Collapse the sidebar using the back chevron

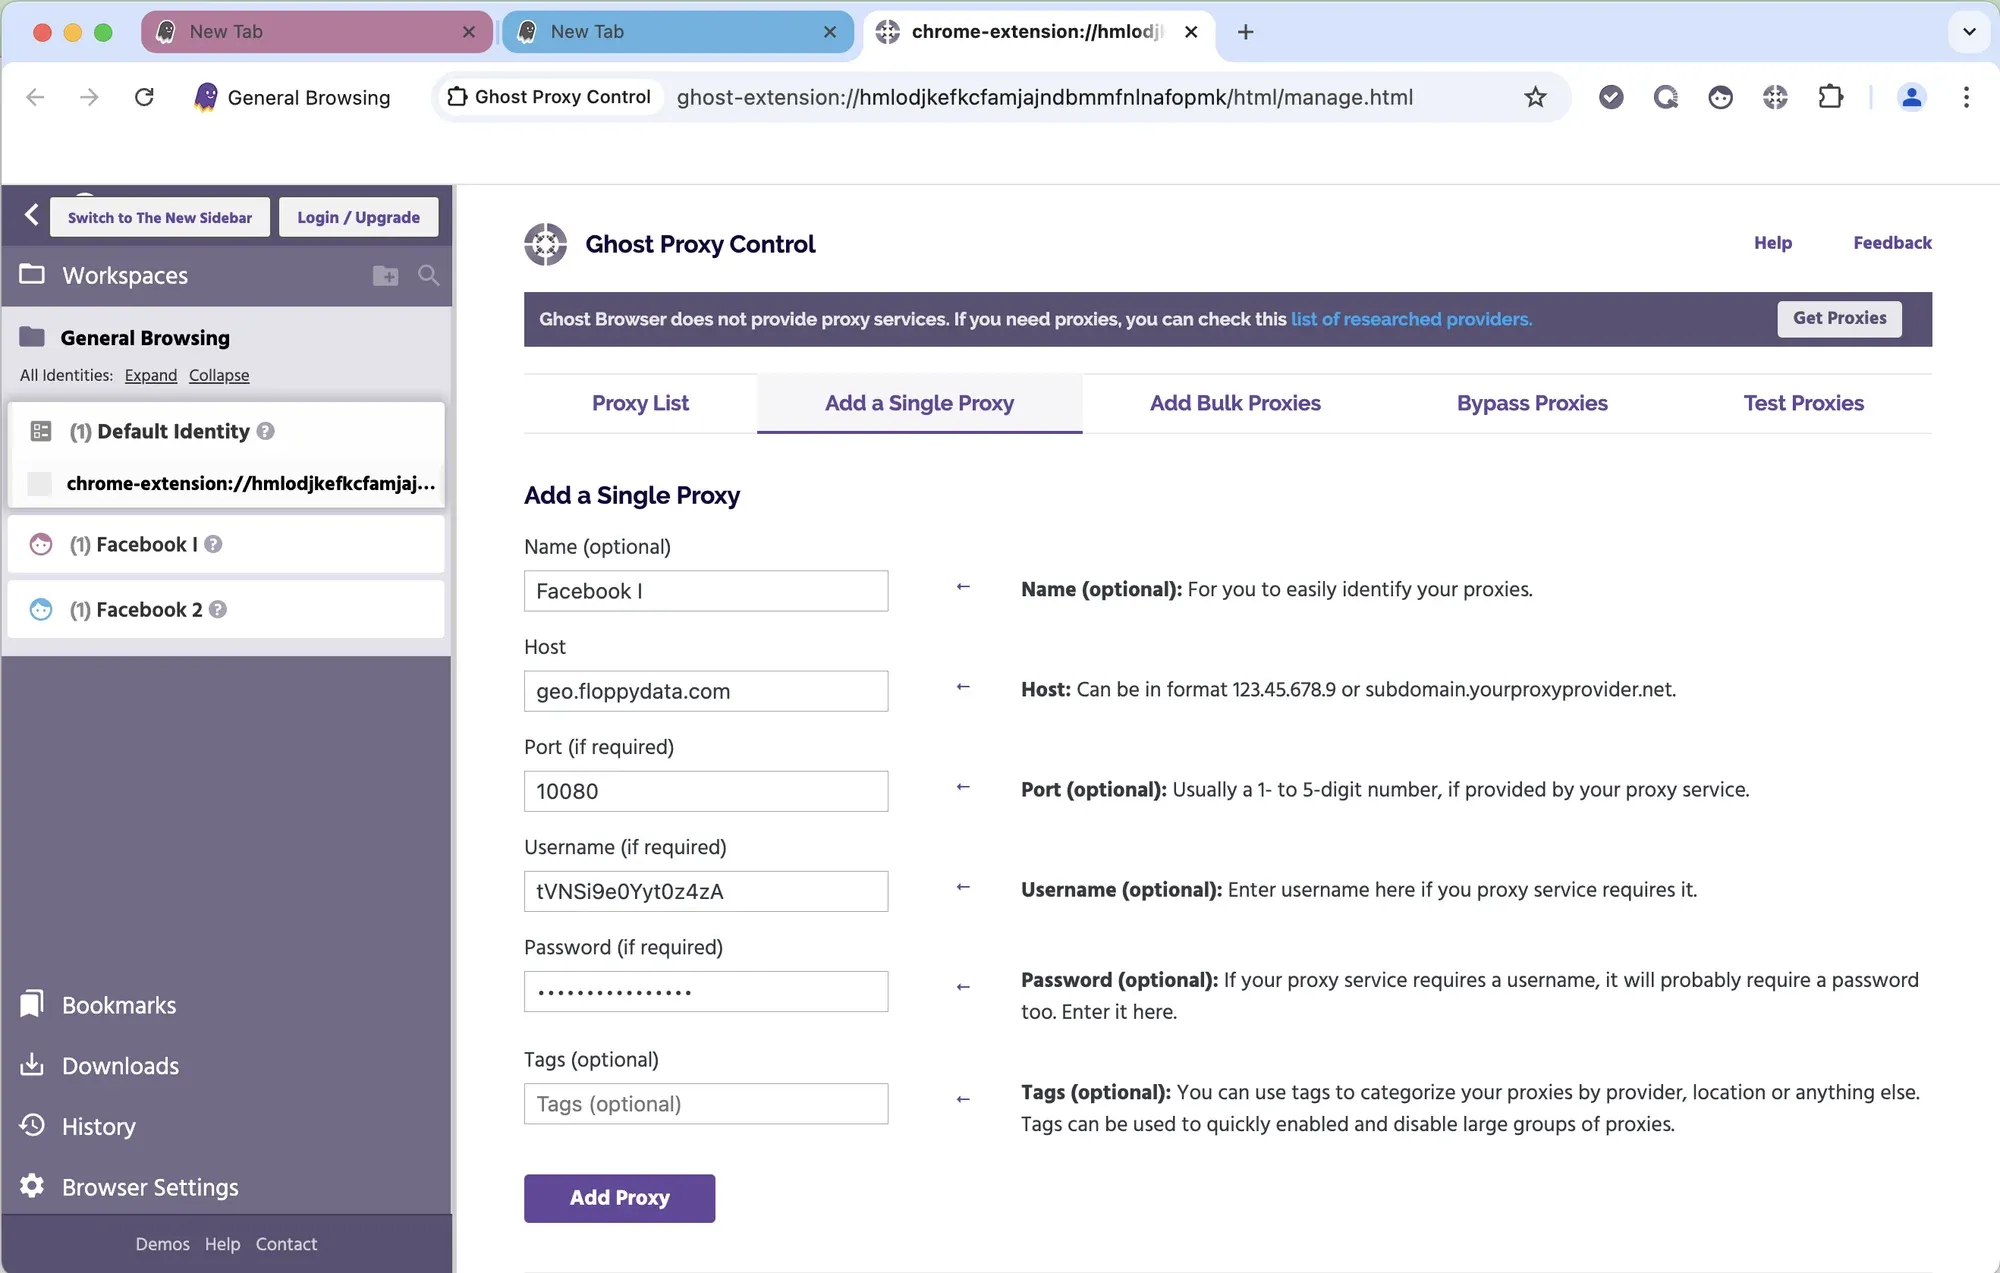tap(32, 215)
